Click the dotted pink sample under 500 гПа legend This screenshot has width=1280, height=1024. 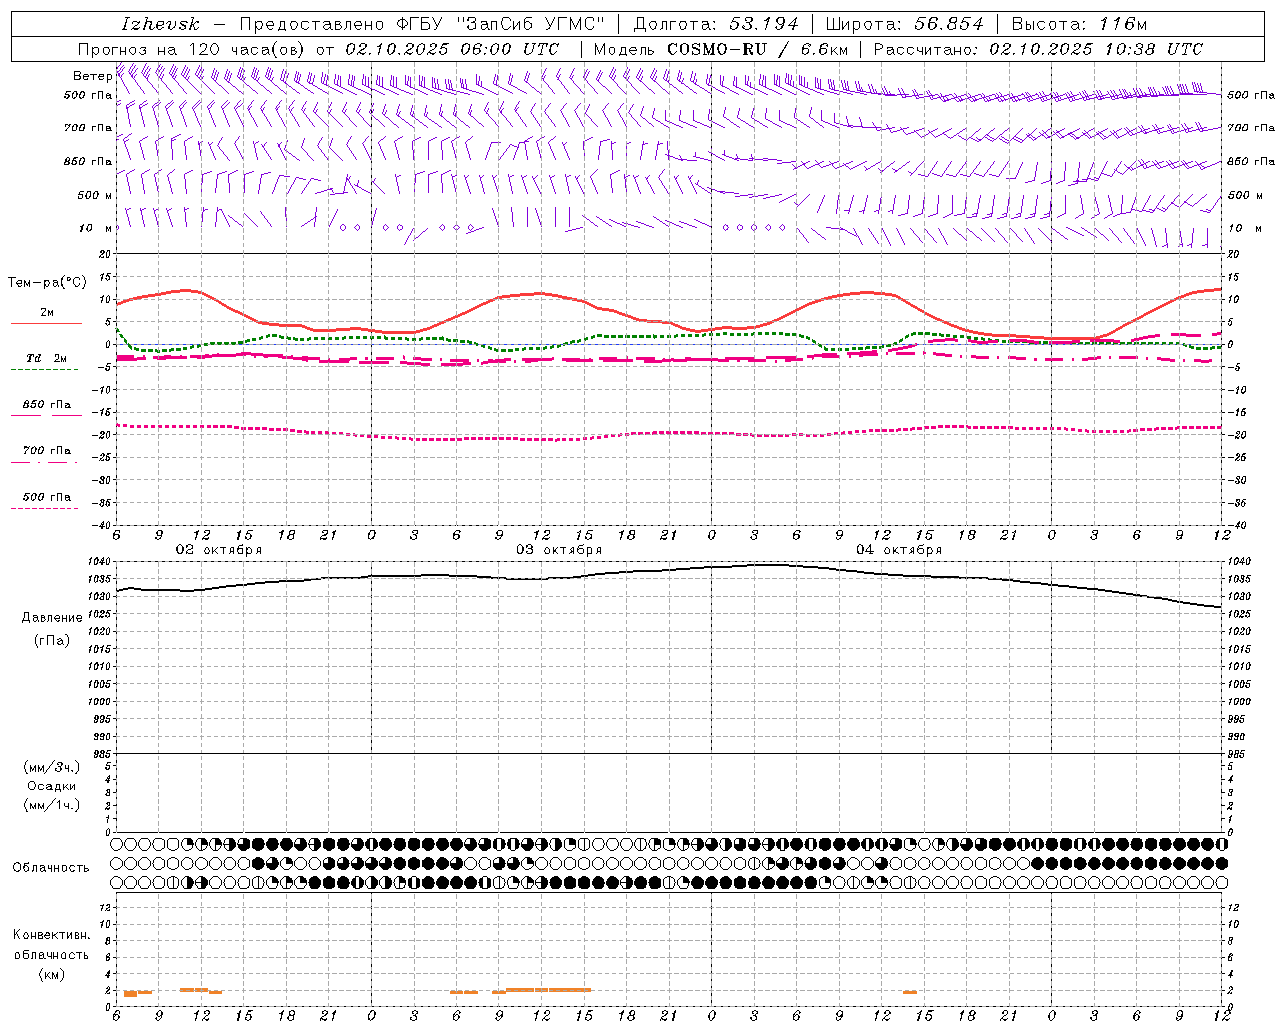[44, 508]
